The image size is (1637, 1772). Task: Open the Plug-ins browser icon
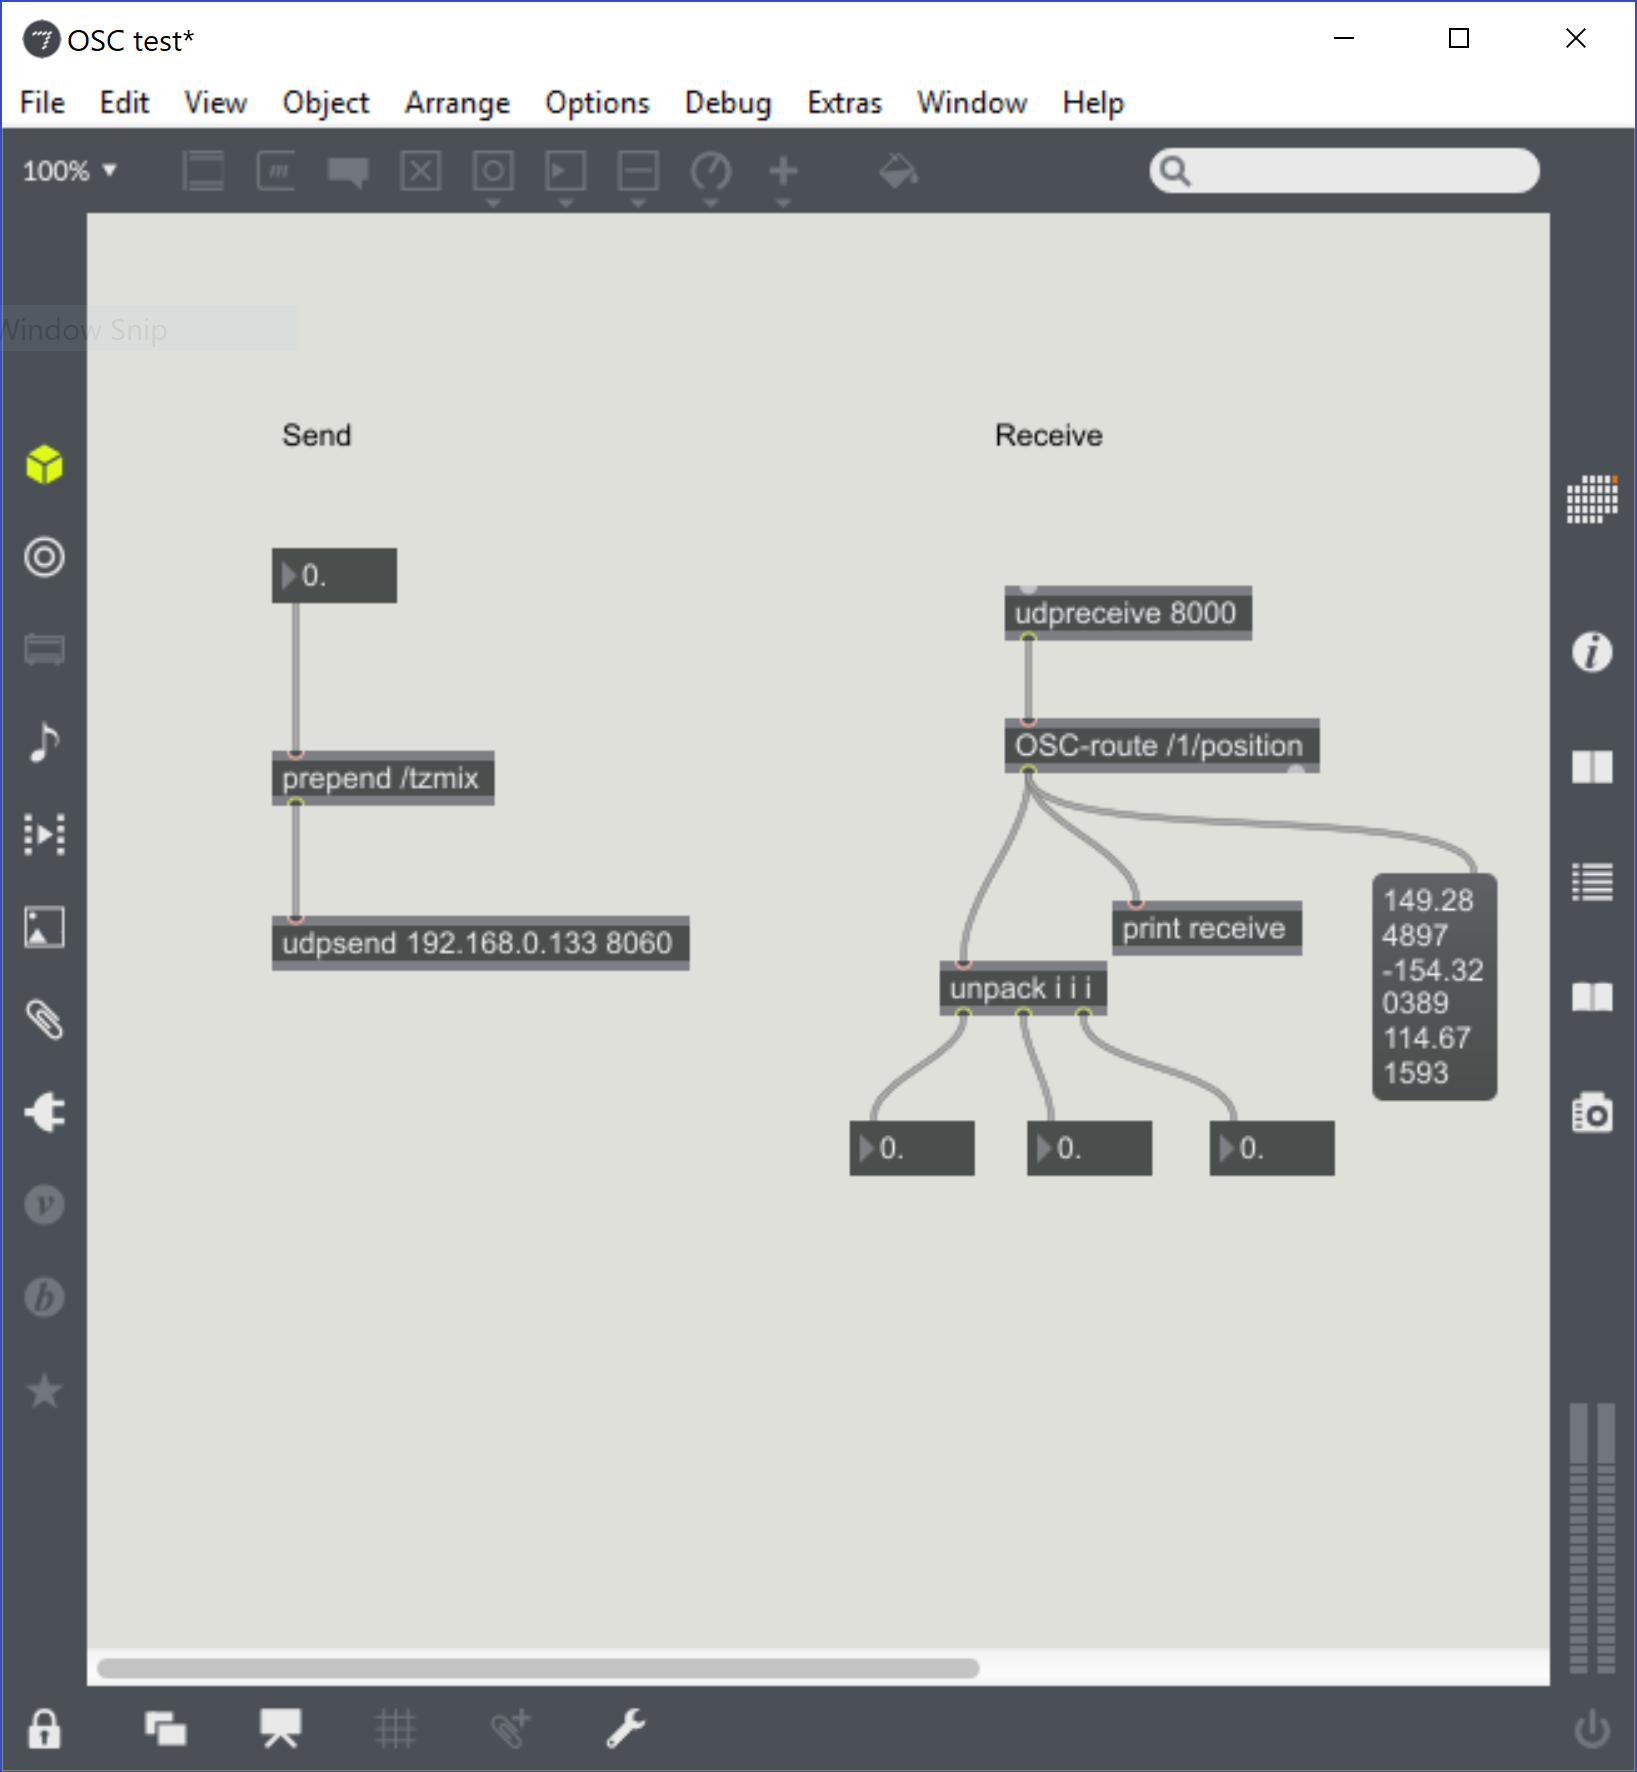44,1112
